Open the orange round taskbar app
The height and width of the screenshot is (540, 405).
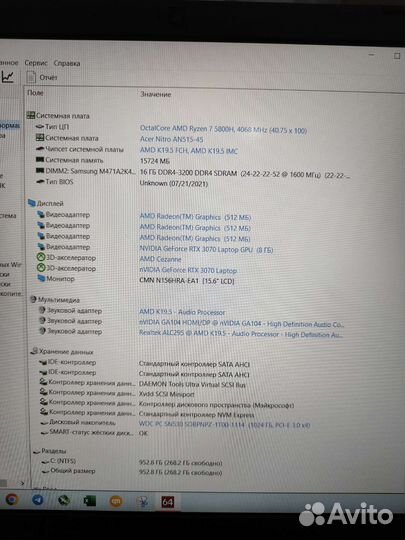point(116,501)
